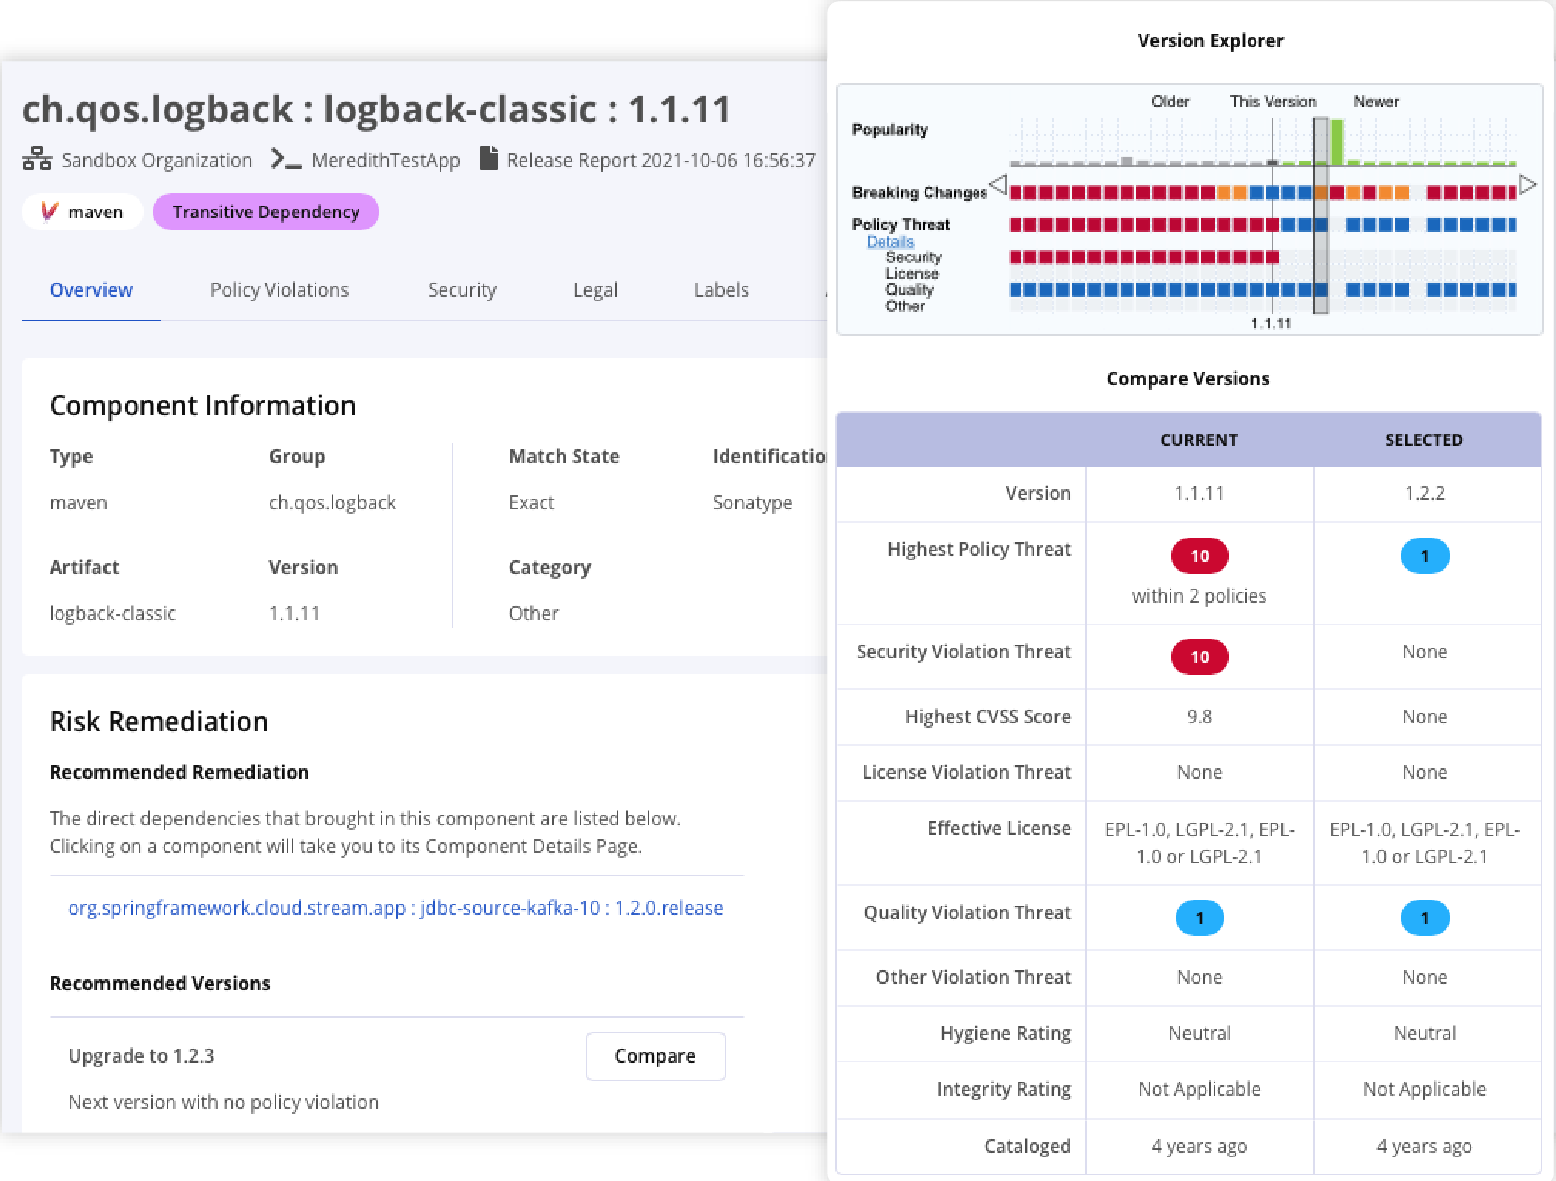The width and height of the screenshot is (1556, 1181).
Task: Open the jdbc-source-kafka-10 direct dependency link
Action: [395, 908]
